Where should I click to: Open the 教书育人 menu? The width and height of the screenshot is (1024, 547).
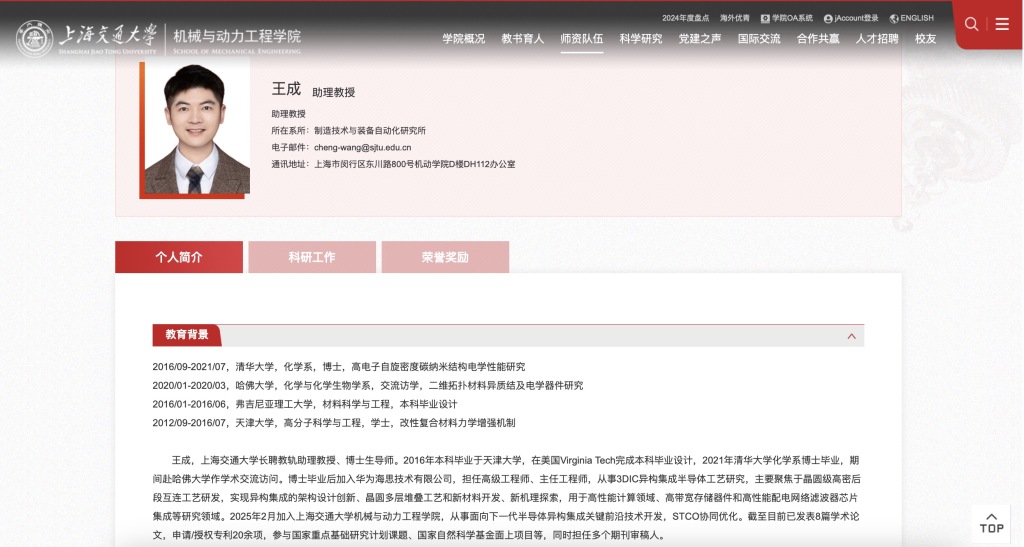(523, 39)
